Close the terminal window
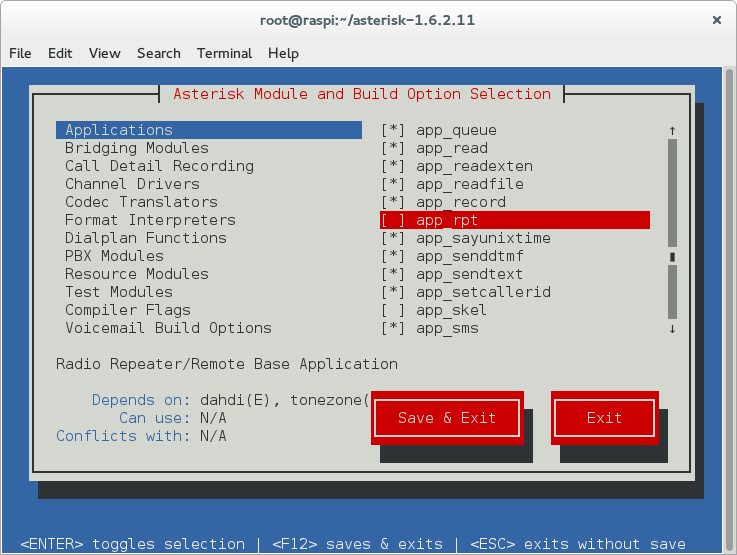This screenshot has height=555, width=737. pos(716,20)
